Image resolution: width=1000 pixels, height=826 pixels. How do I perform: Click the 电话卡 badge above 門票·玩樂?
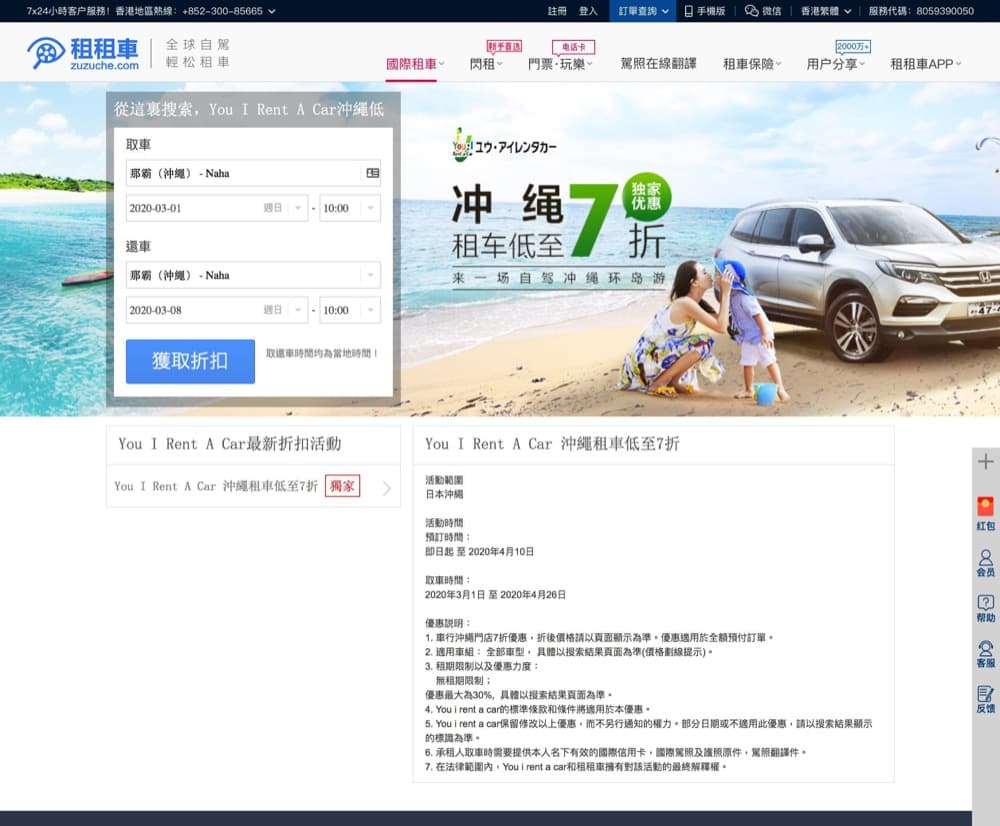pyautogui.click(x=573, y=47)
